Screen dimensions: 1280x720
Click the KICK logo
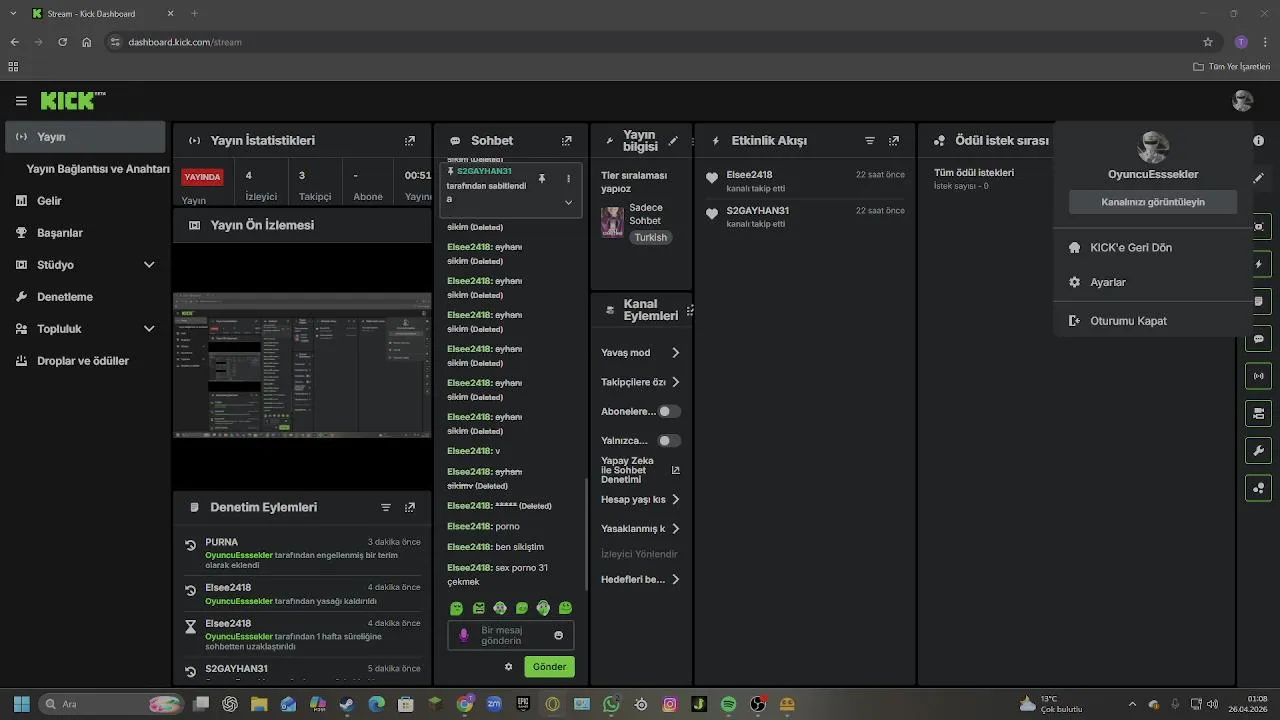point(72,100)
